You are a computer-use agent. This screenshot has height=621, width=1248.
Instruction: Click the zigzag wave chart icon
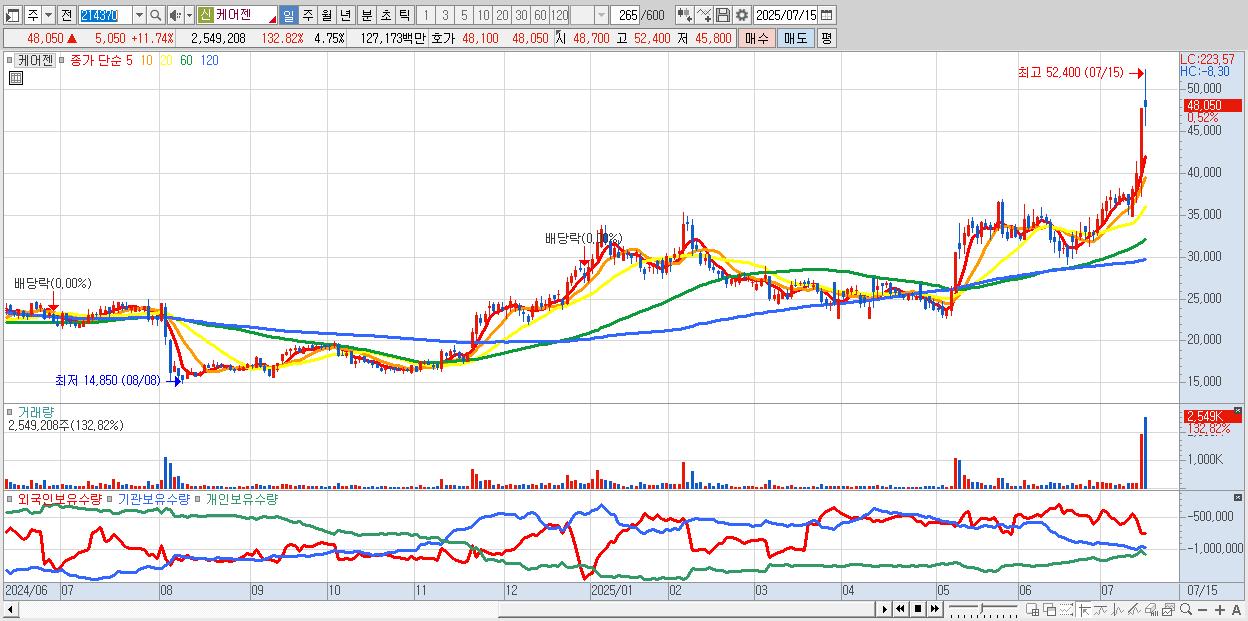(x=1117, y=610)
